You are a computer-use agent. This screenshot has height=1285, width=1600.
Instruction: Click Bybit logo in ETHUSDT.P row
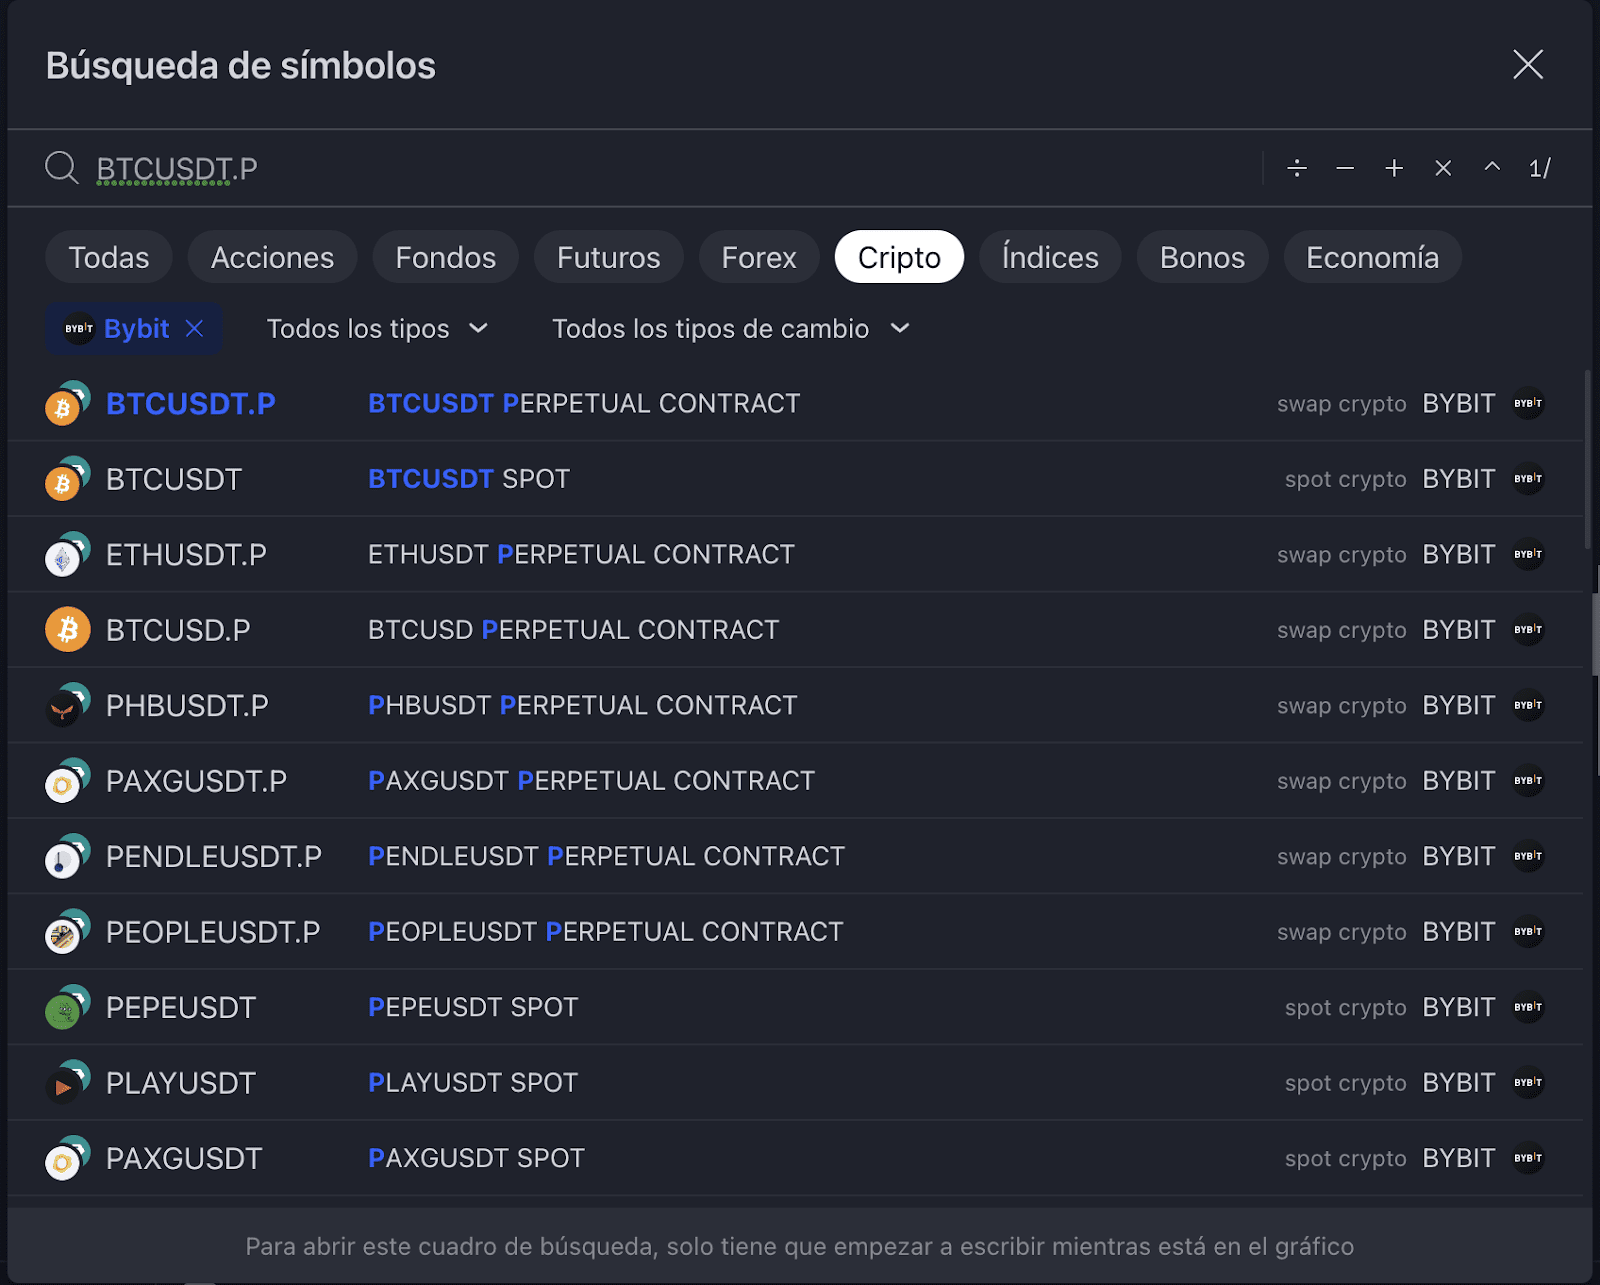tap(1528, 554)
